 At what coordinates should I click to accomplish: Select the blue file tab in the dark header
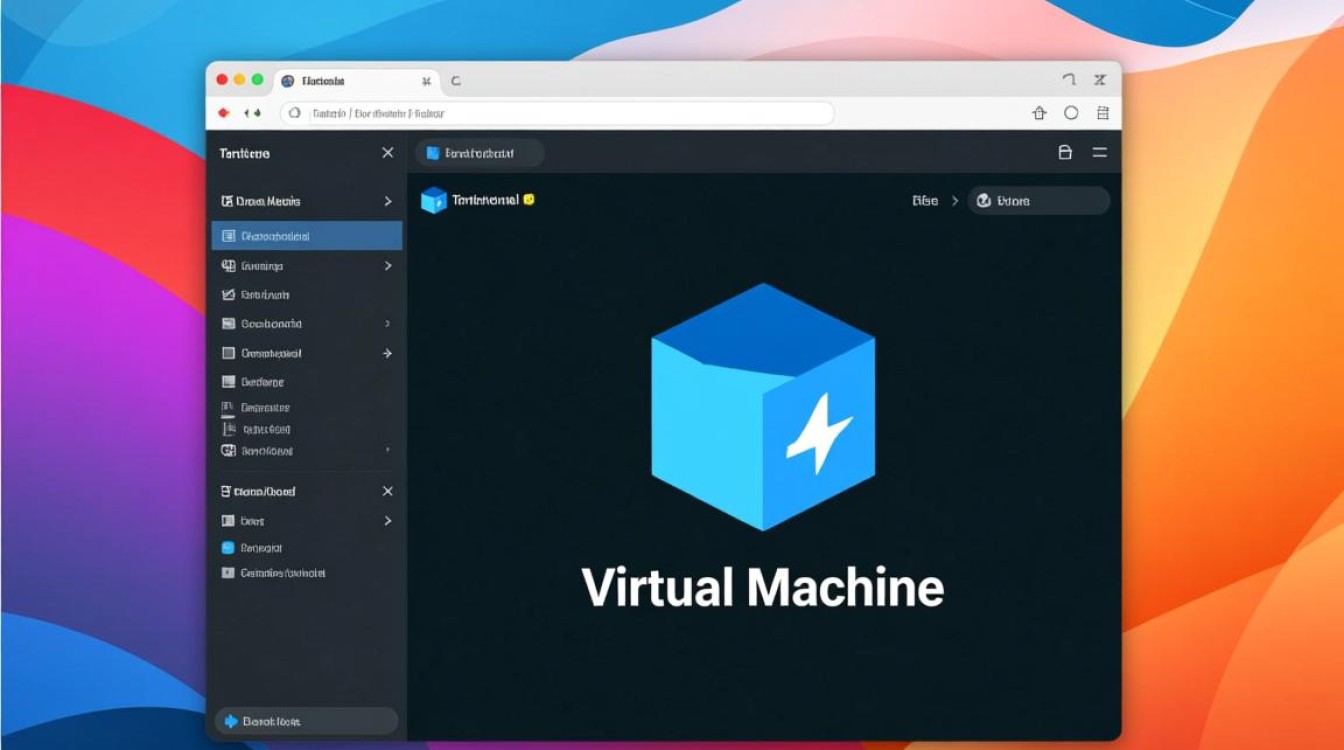[x=479, y=153]
